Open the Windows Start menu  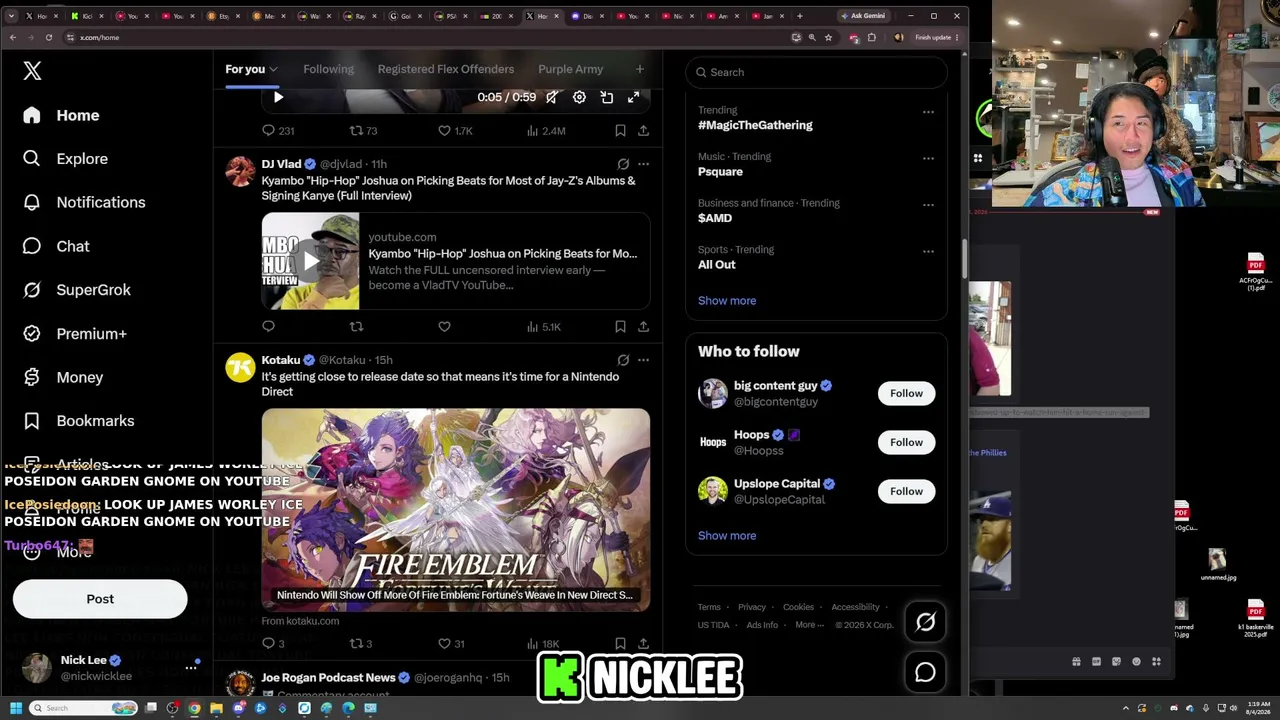[x=15, y=708]
